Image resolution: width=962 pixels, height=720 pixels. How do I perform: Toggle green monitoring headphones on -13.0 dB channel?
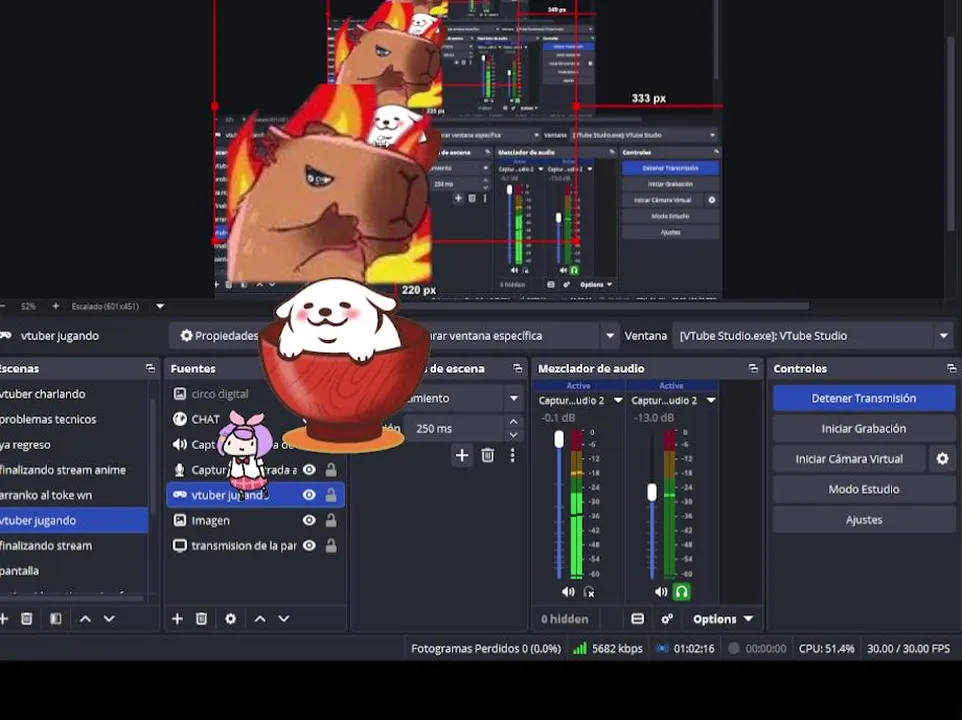(682, 592)
